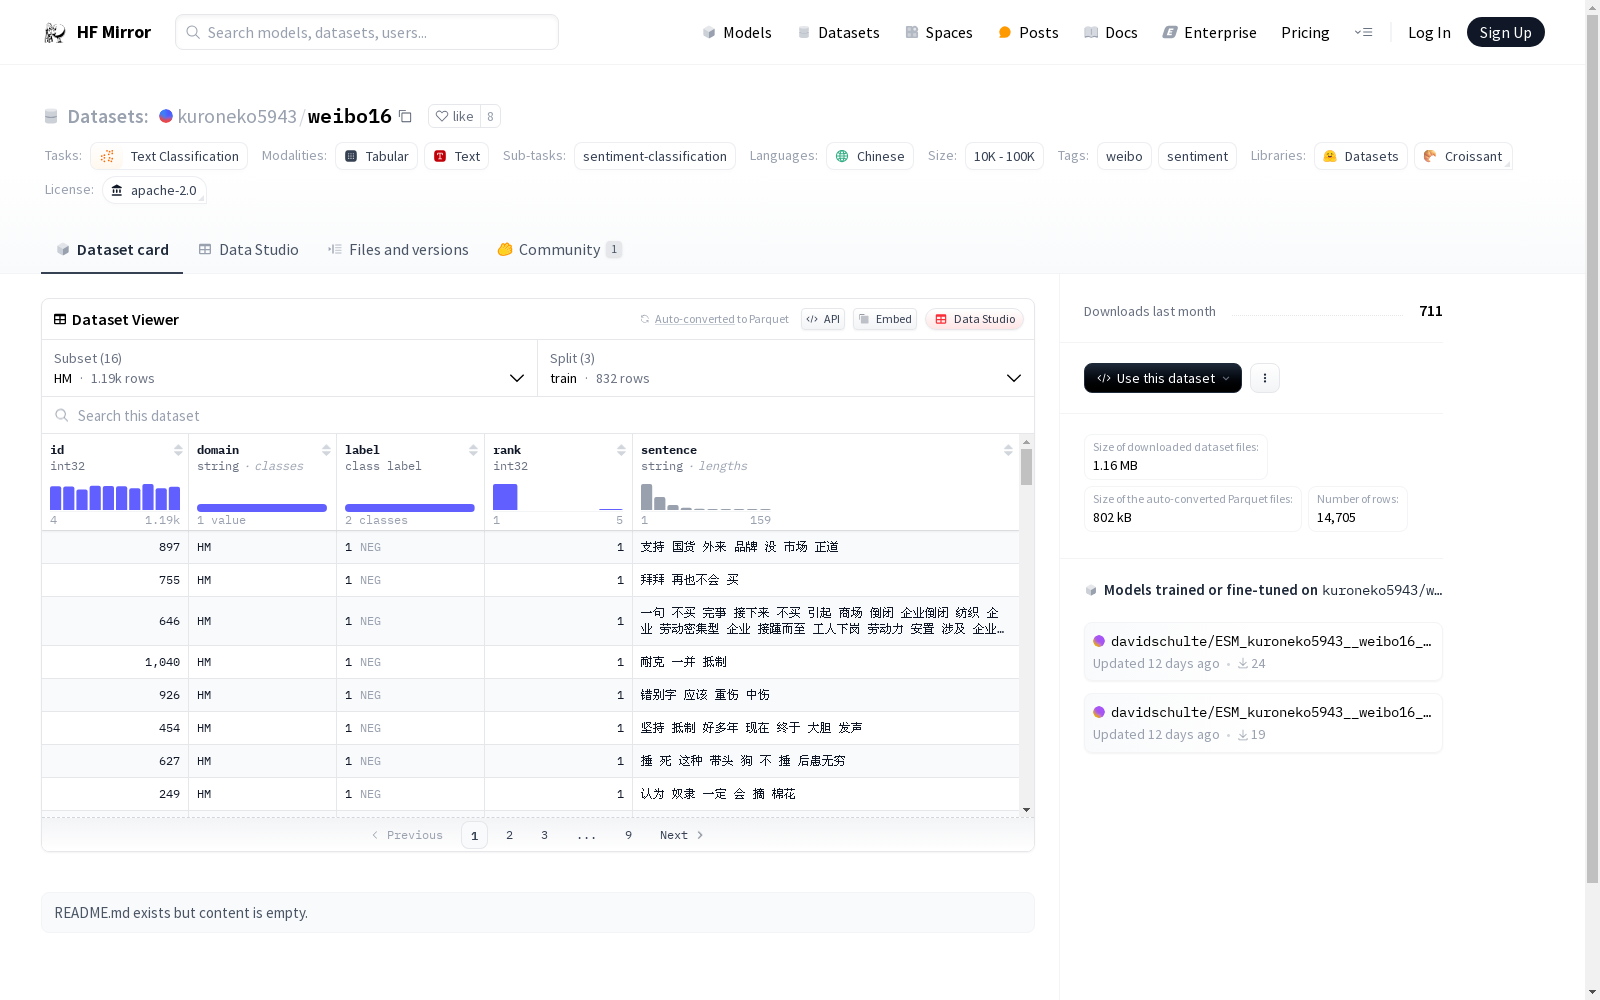
Task: Sort the domain column via its sort arrows
Action: pyautogui.click(x=326, y=450)
